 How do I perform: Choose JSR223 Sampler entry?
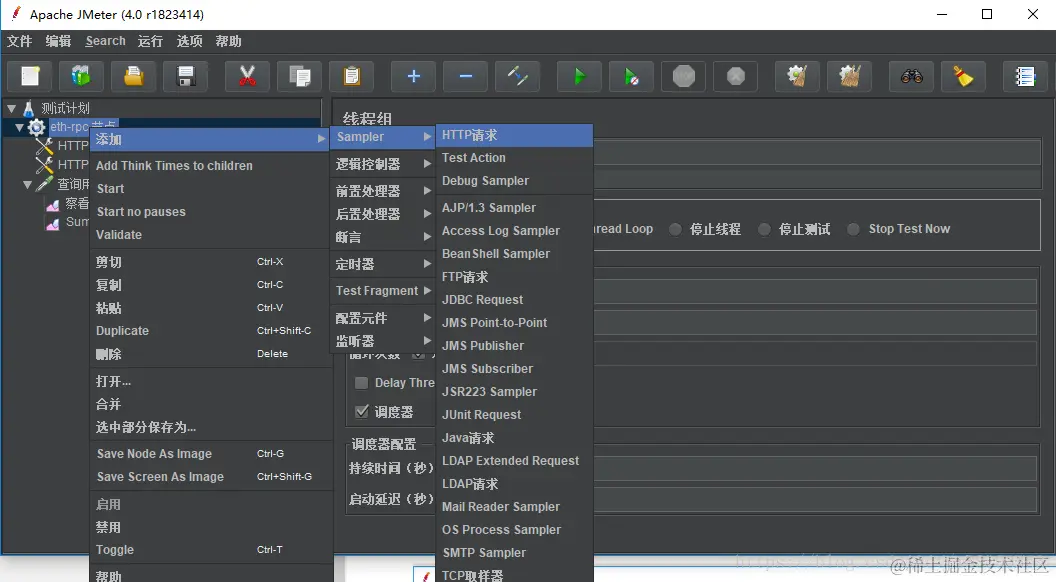pos(515,391)
